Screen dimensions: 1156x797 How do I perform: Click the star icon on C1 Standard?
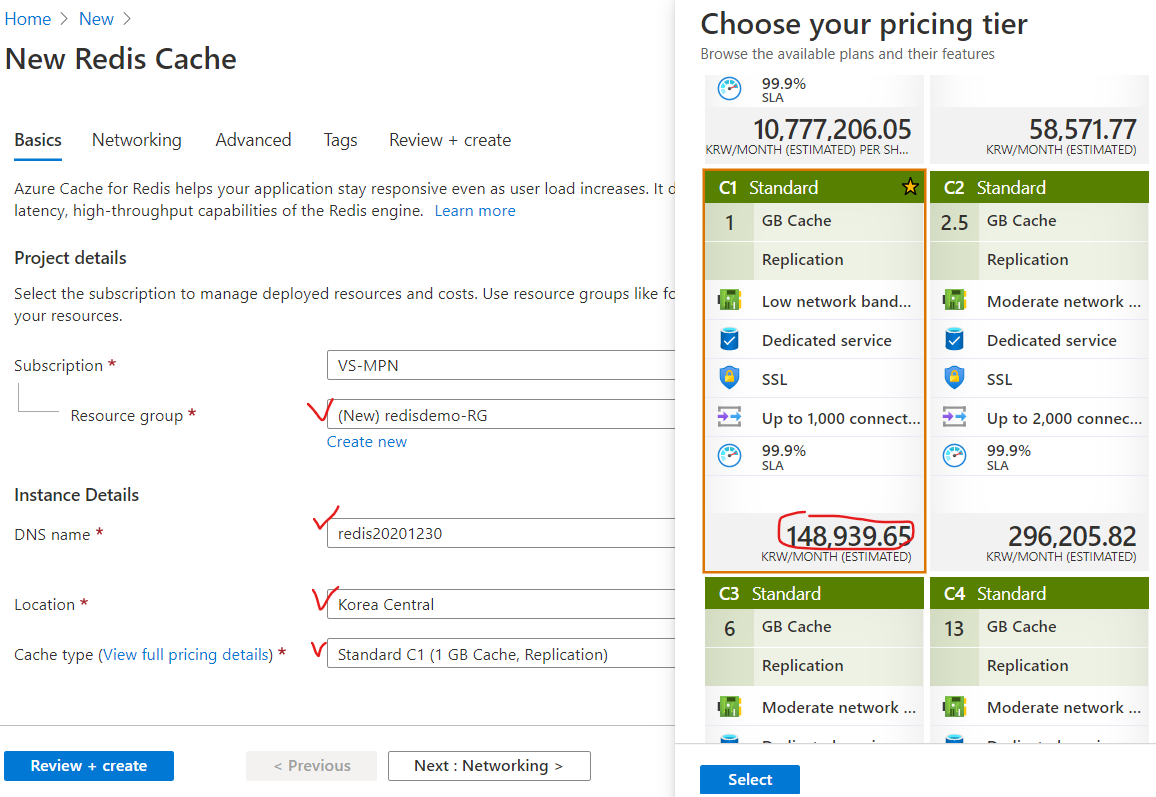point(909,187)
